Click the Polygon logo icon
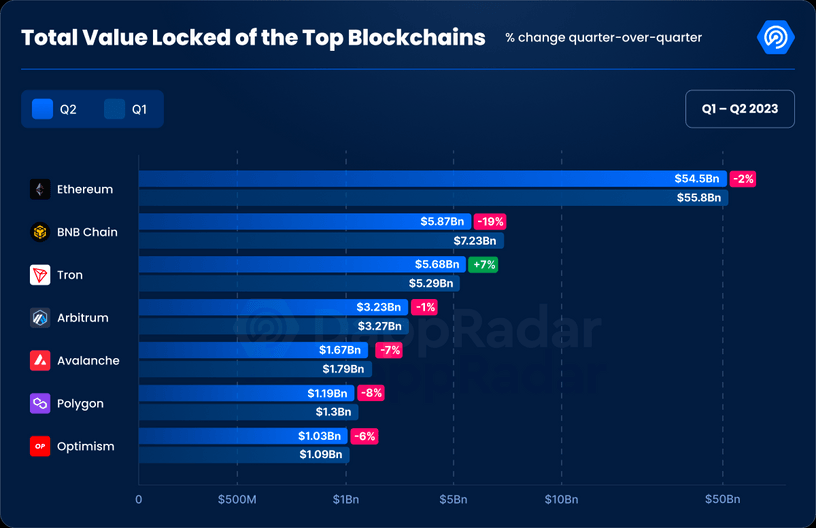Viewport: 816px width, 528px height. pyautogui.click(x=40, y=403)
